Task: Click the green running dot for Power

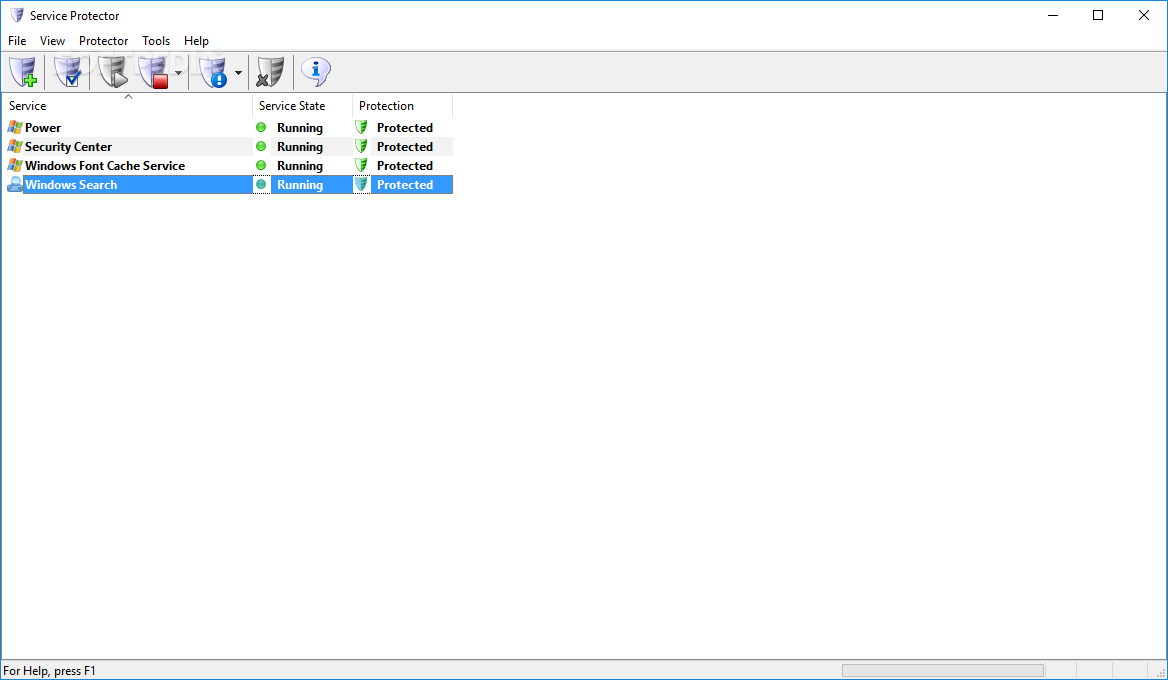Action: coord(261,127)
